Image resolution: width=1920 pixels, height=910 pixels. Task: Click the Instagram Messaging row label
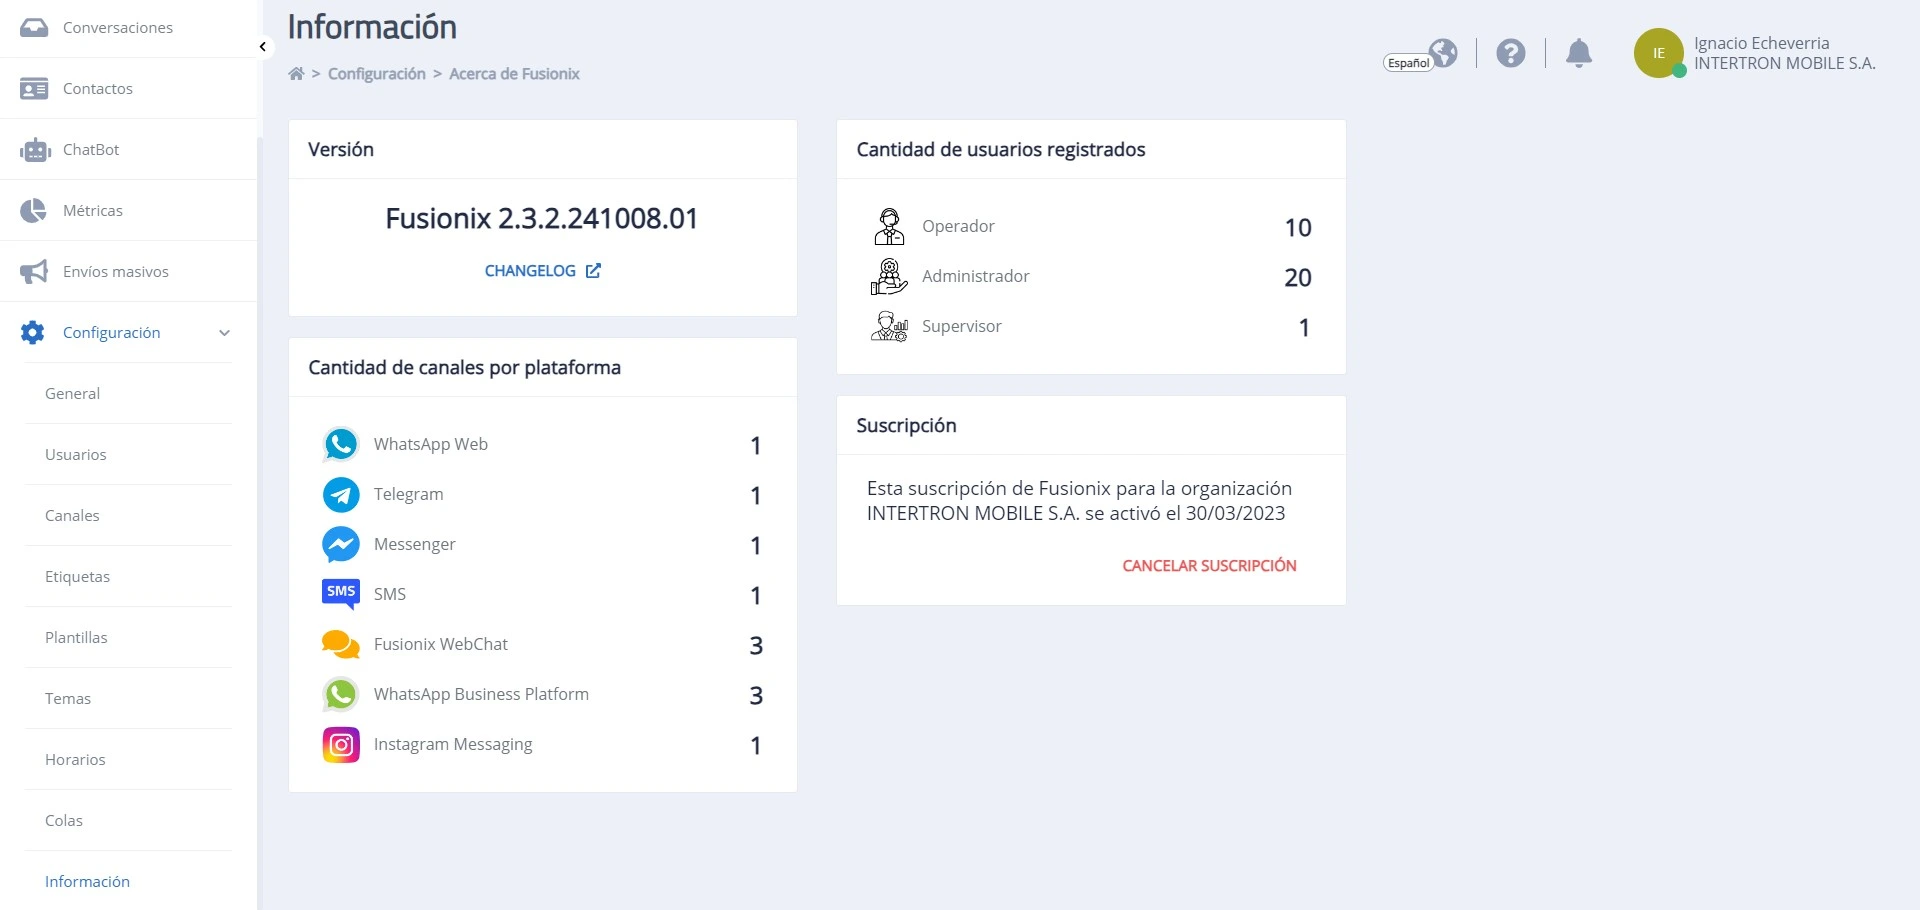point(453,745)
